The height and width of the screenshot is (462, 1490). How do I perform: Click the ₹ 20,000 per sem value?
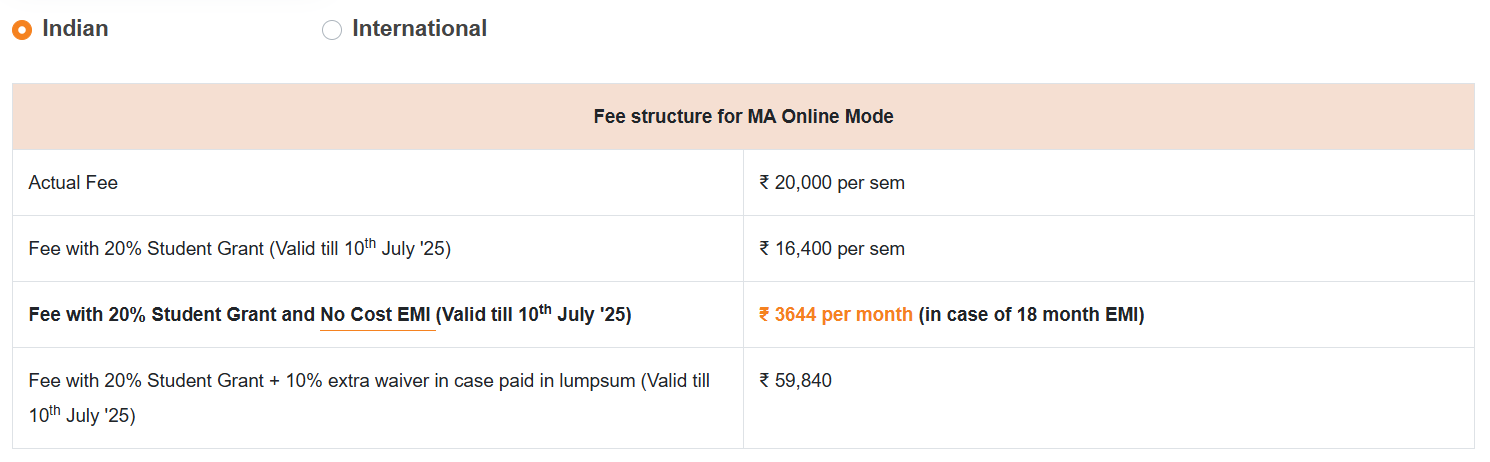[832, 183]
